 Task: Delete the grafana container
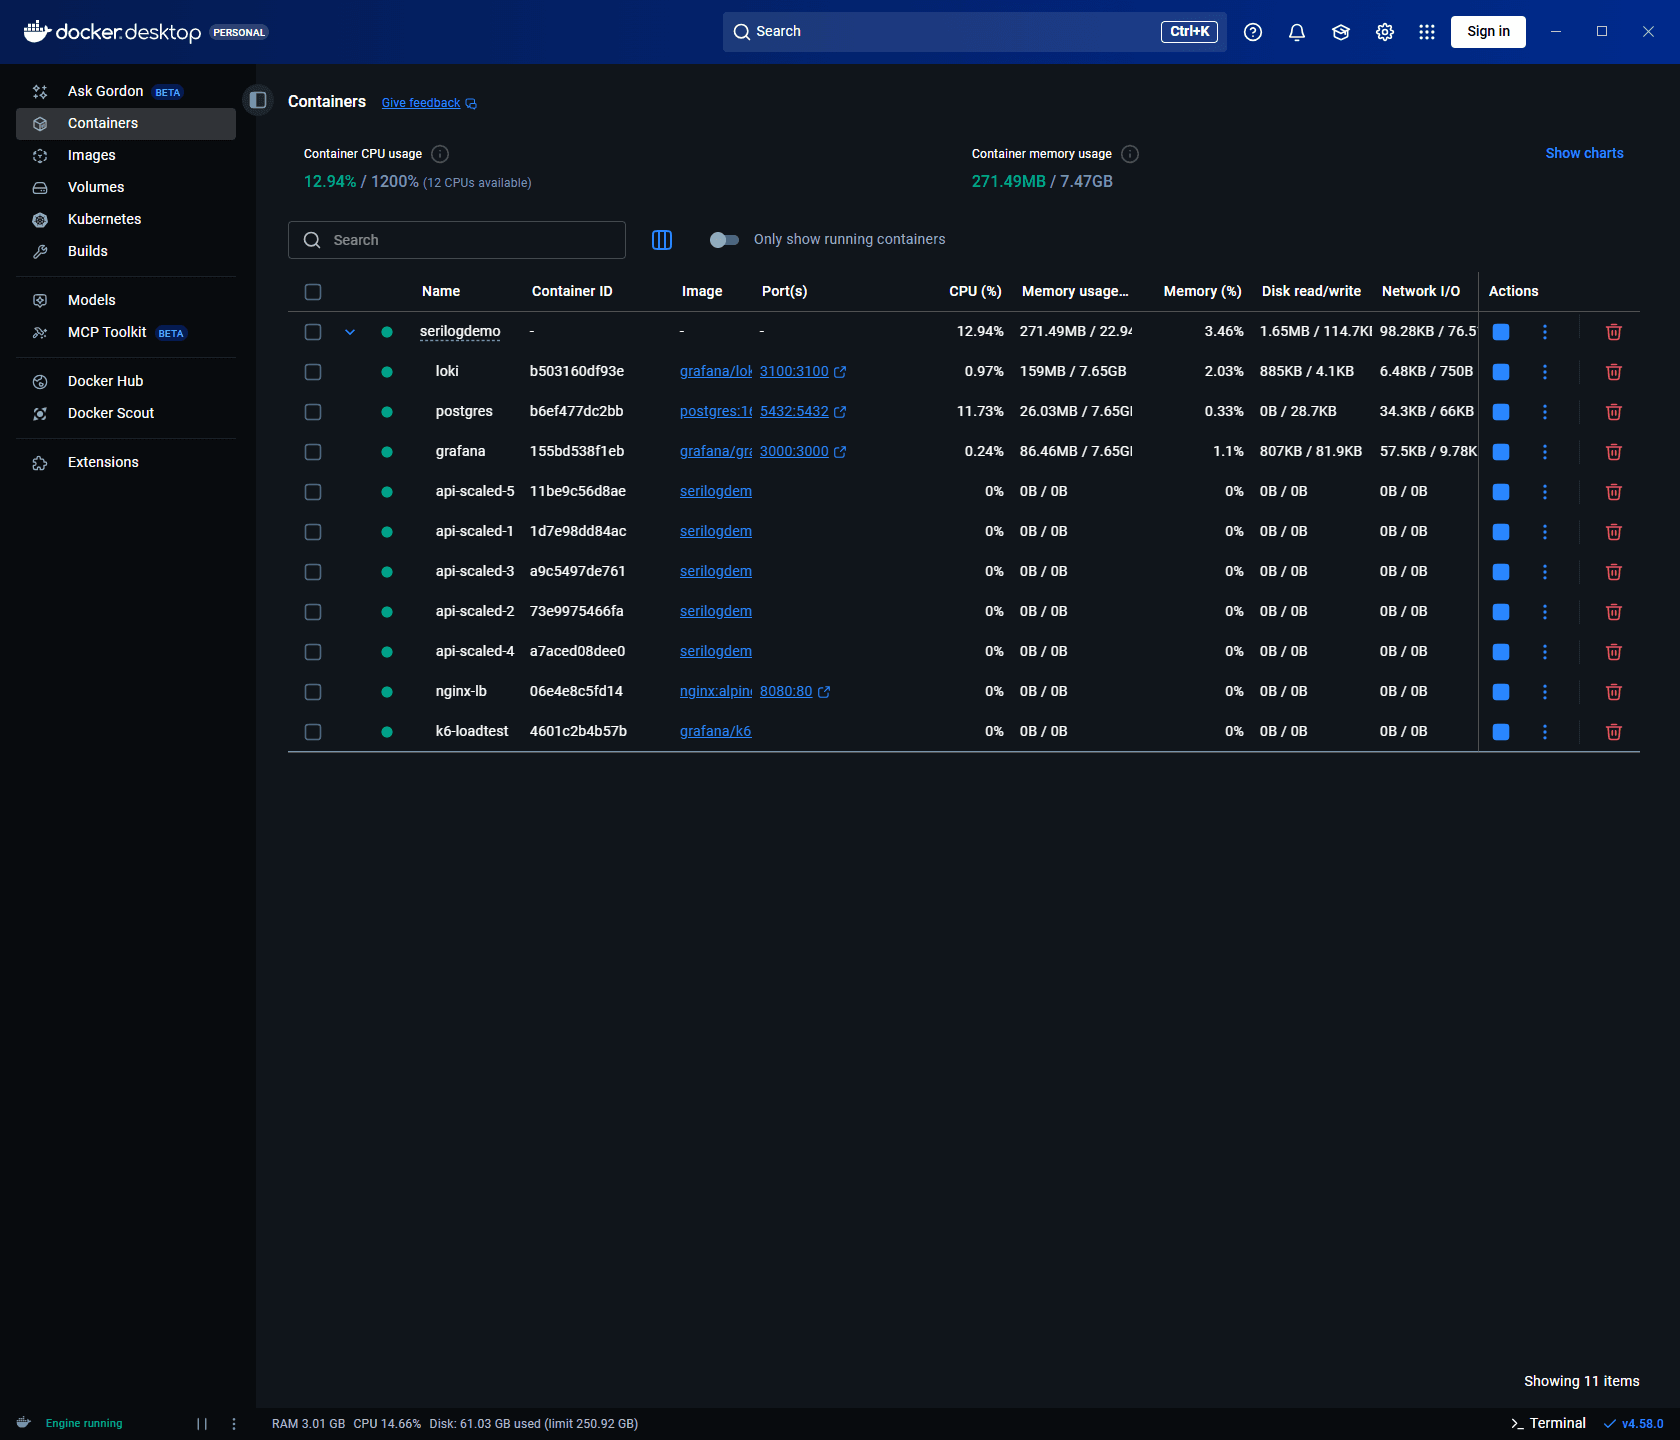[1613, 451]
